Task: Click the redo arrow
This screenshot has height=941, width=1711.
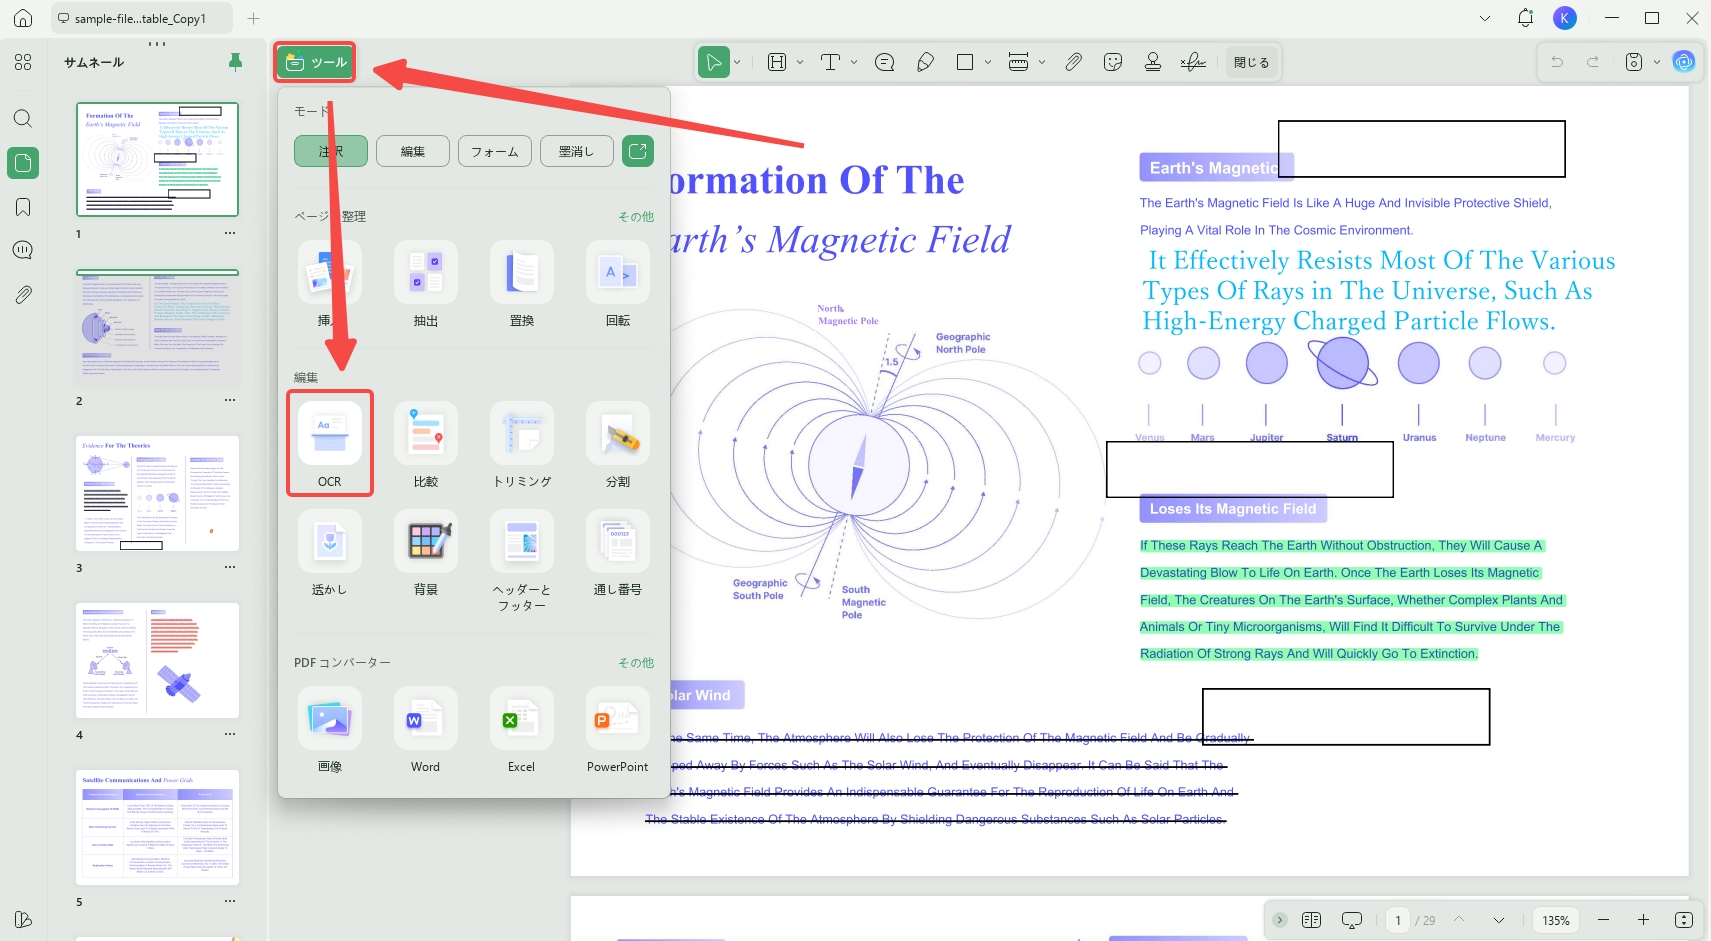Action: tap(1593, 62)
